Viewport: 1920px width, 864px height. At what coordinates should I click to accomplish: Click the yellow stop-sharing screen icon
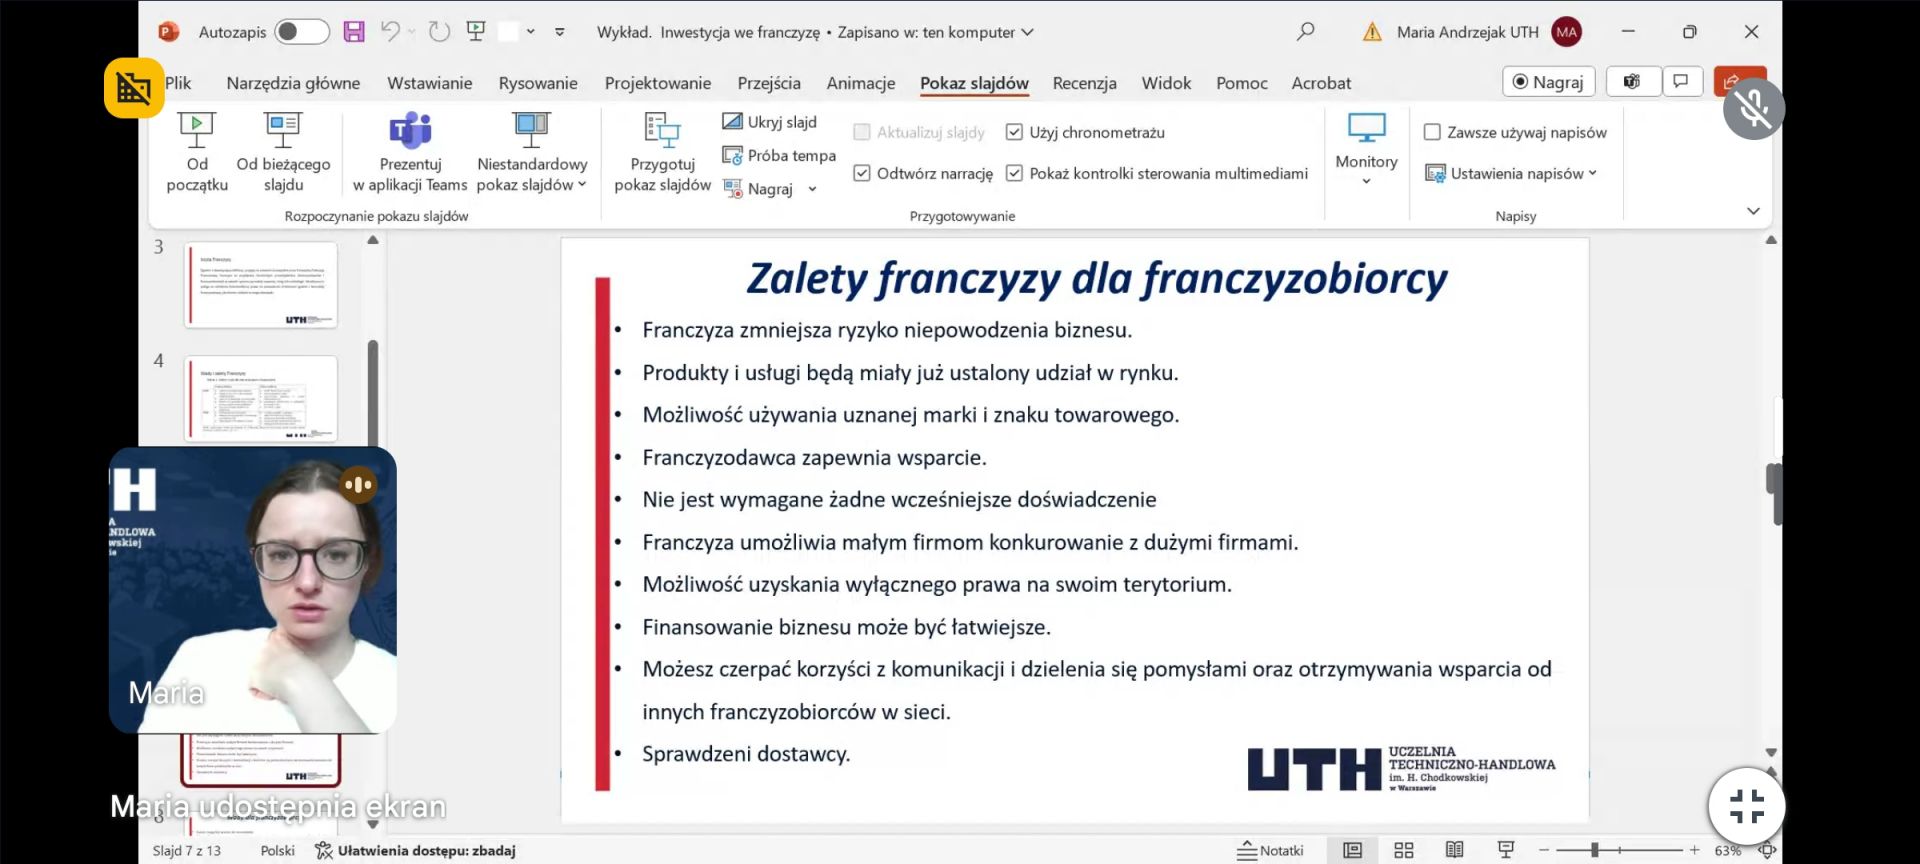134,89
